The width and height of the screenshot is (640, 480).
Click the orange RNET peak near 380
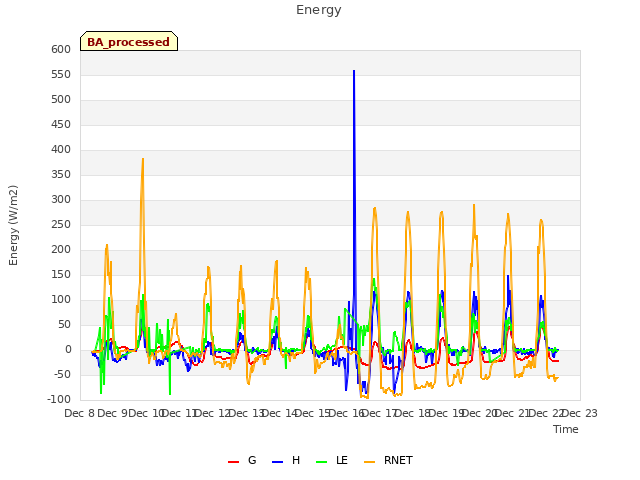[x=143, y=159]
